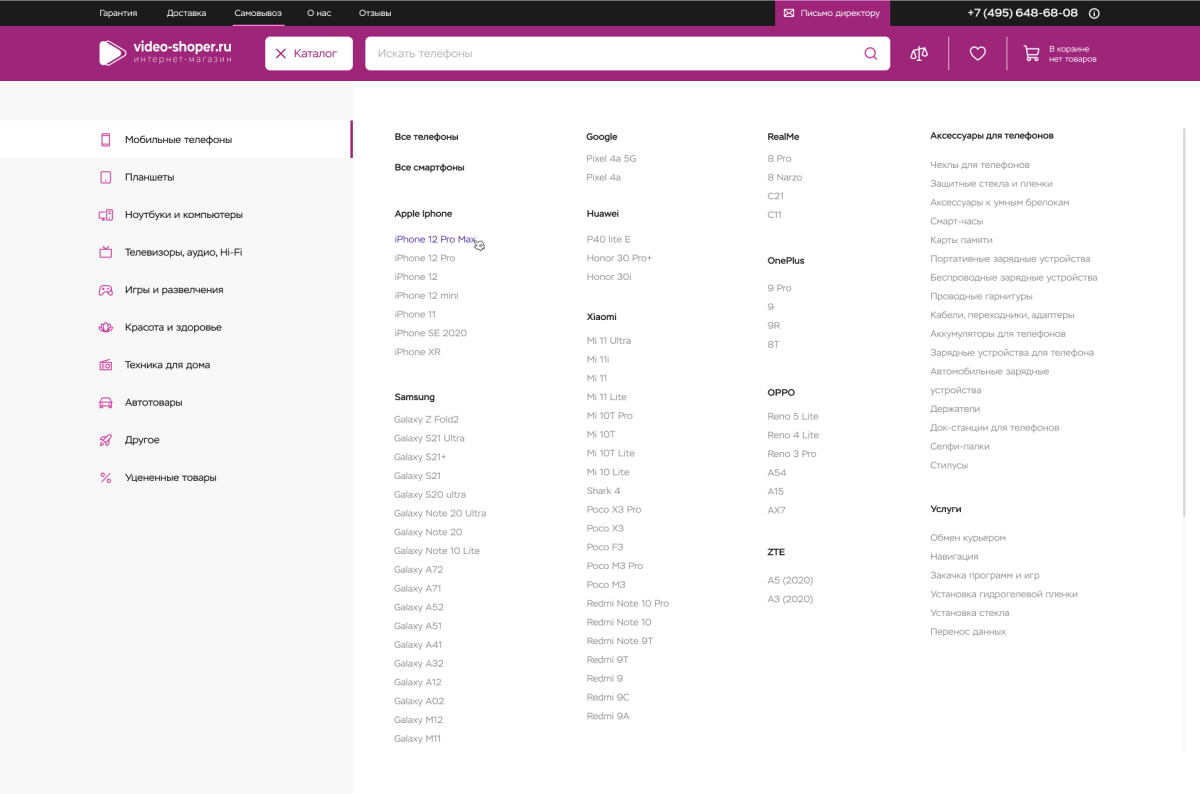
Task: Click the percent icon for Уцененные товары
Action: point(105,478)
